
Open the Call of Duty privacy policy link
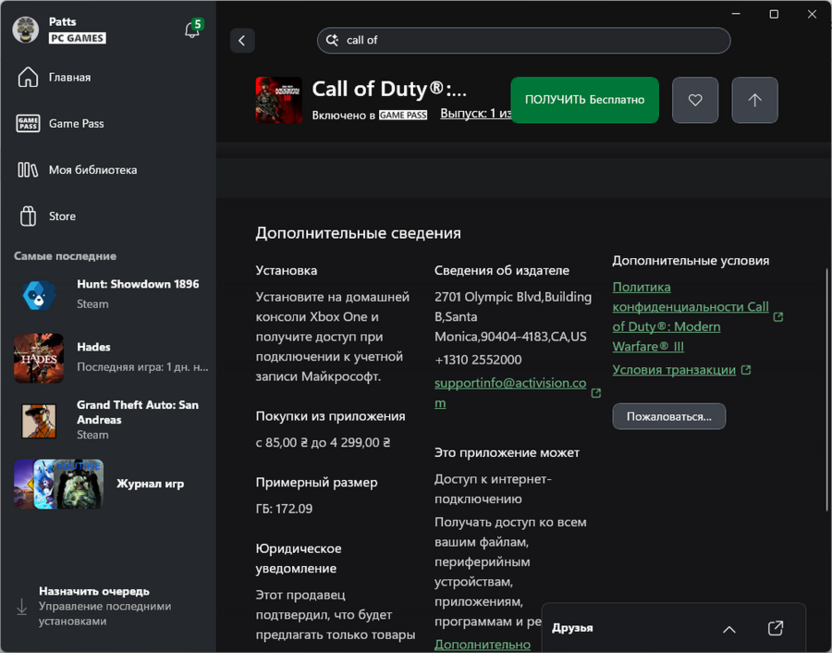(x=690, y=307)
